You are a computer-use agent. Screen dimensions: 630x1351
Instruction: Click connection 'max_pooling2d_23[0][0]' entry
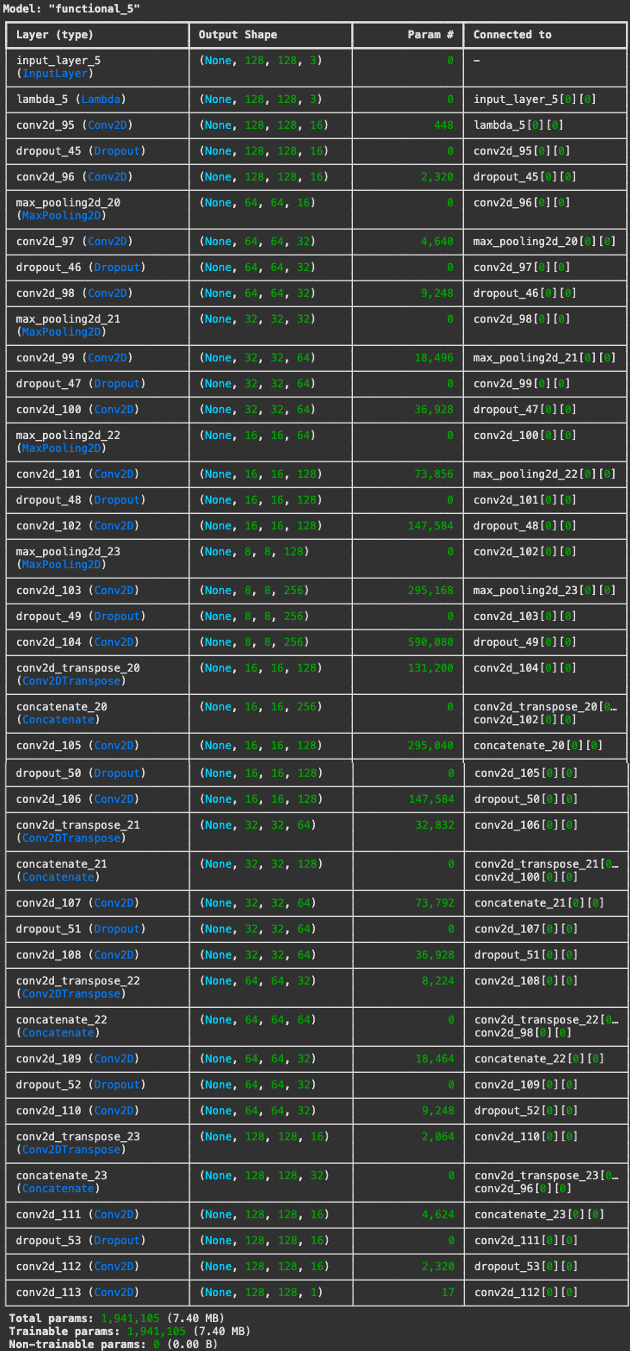point(544,590)
